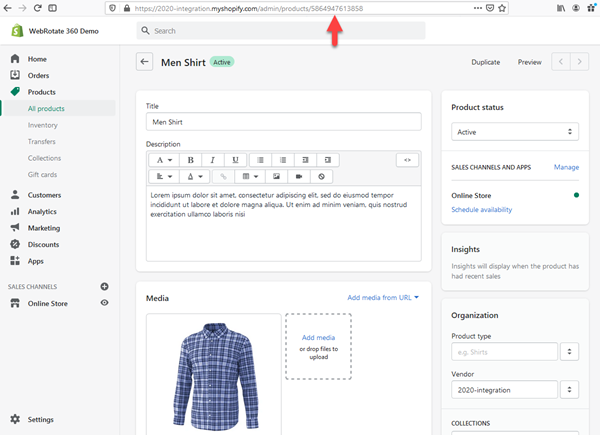
Task: Open the Product status Active dropdown
Action: tap(515, 132)
